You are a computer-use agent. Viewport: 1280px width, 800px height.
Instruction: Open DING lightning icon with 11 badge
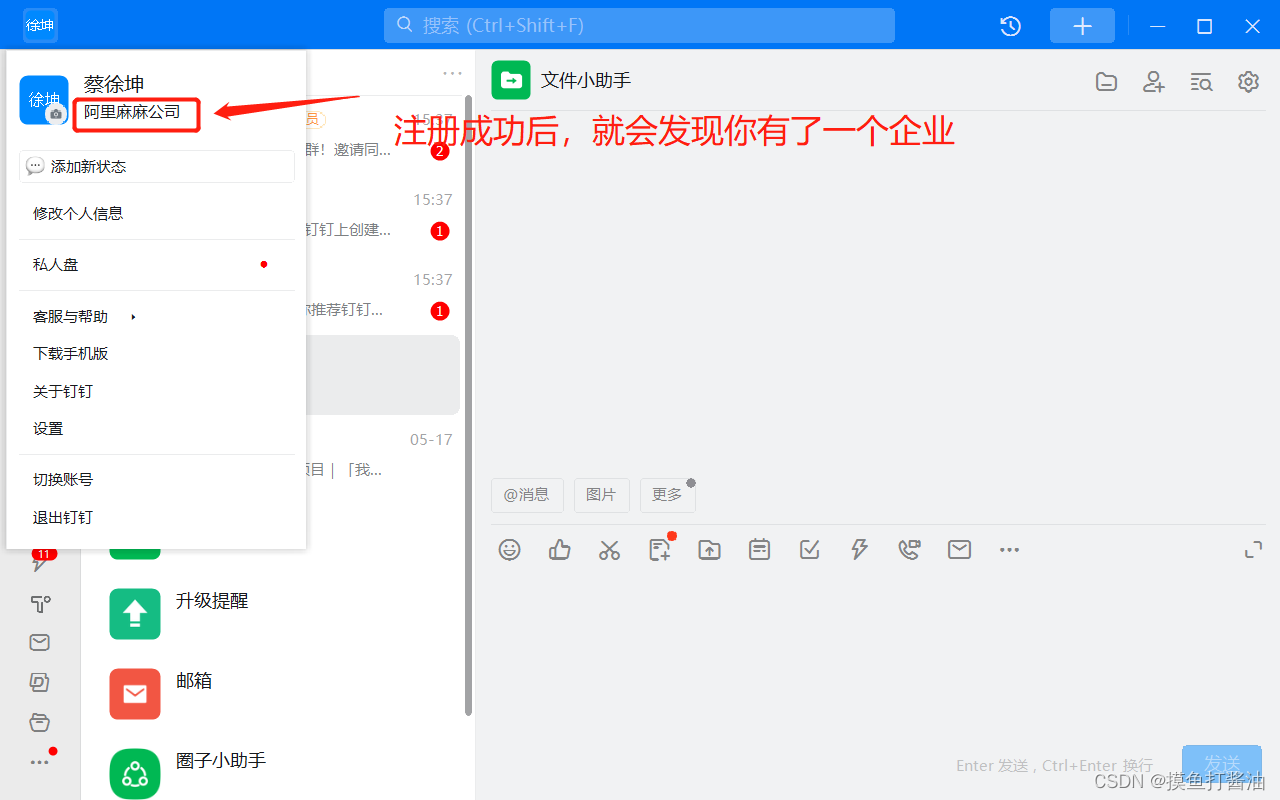[42, 561]
